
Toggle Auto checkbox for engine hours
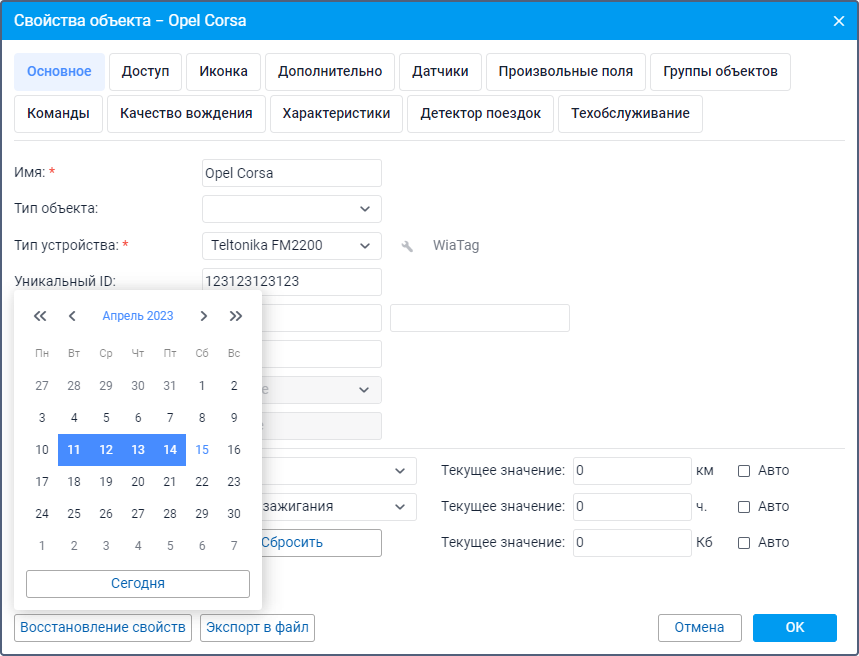pos(744,507)
